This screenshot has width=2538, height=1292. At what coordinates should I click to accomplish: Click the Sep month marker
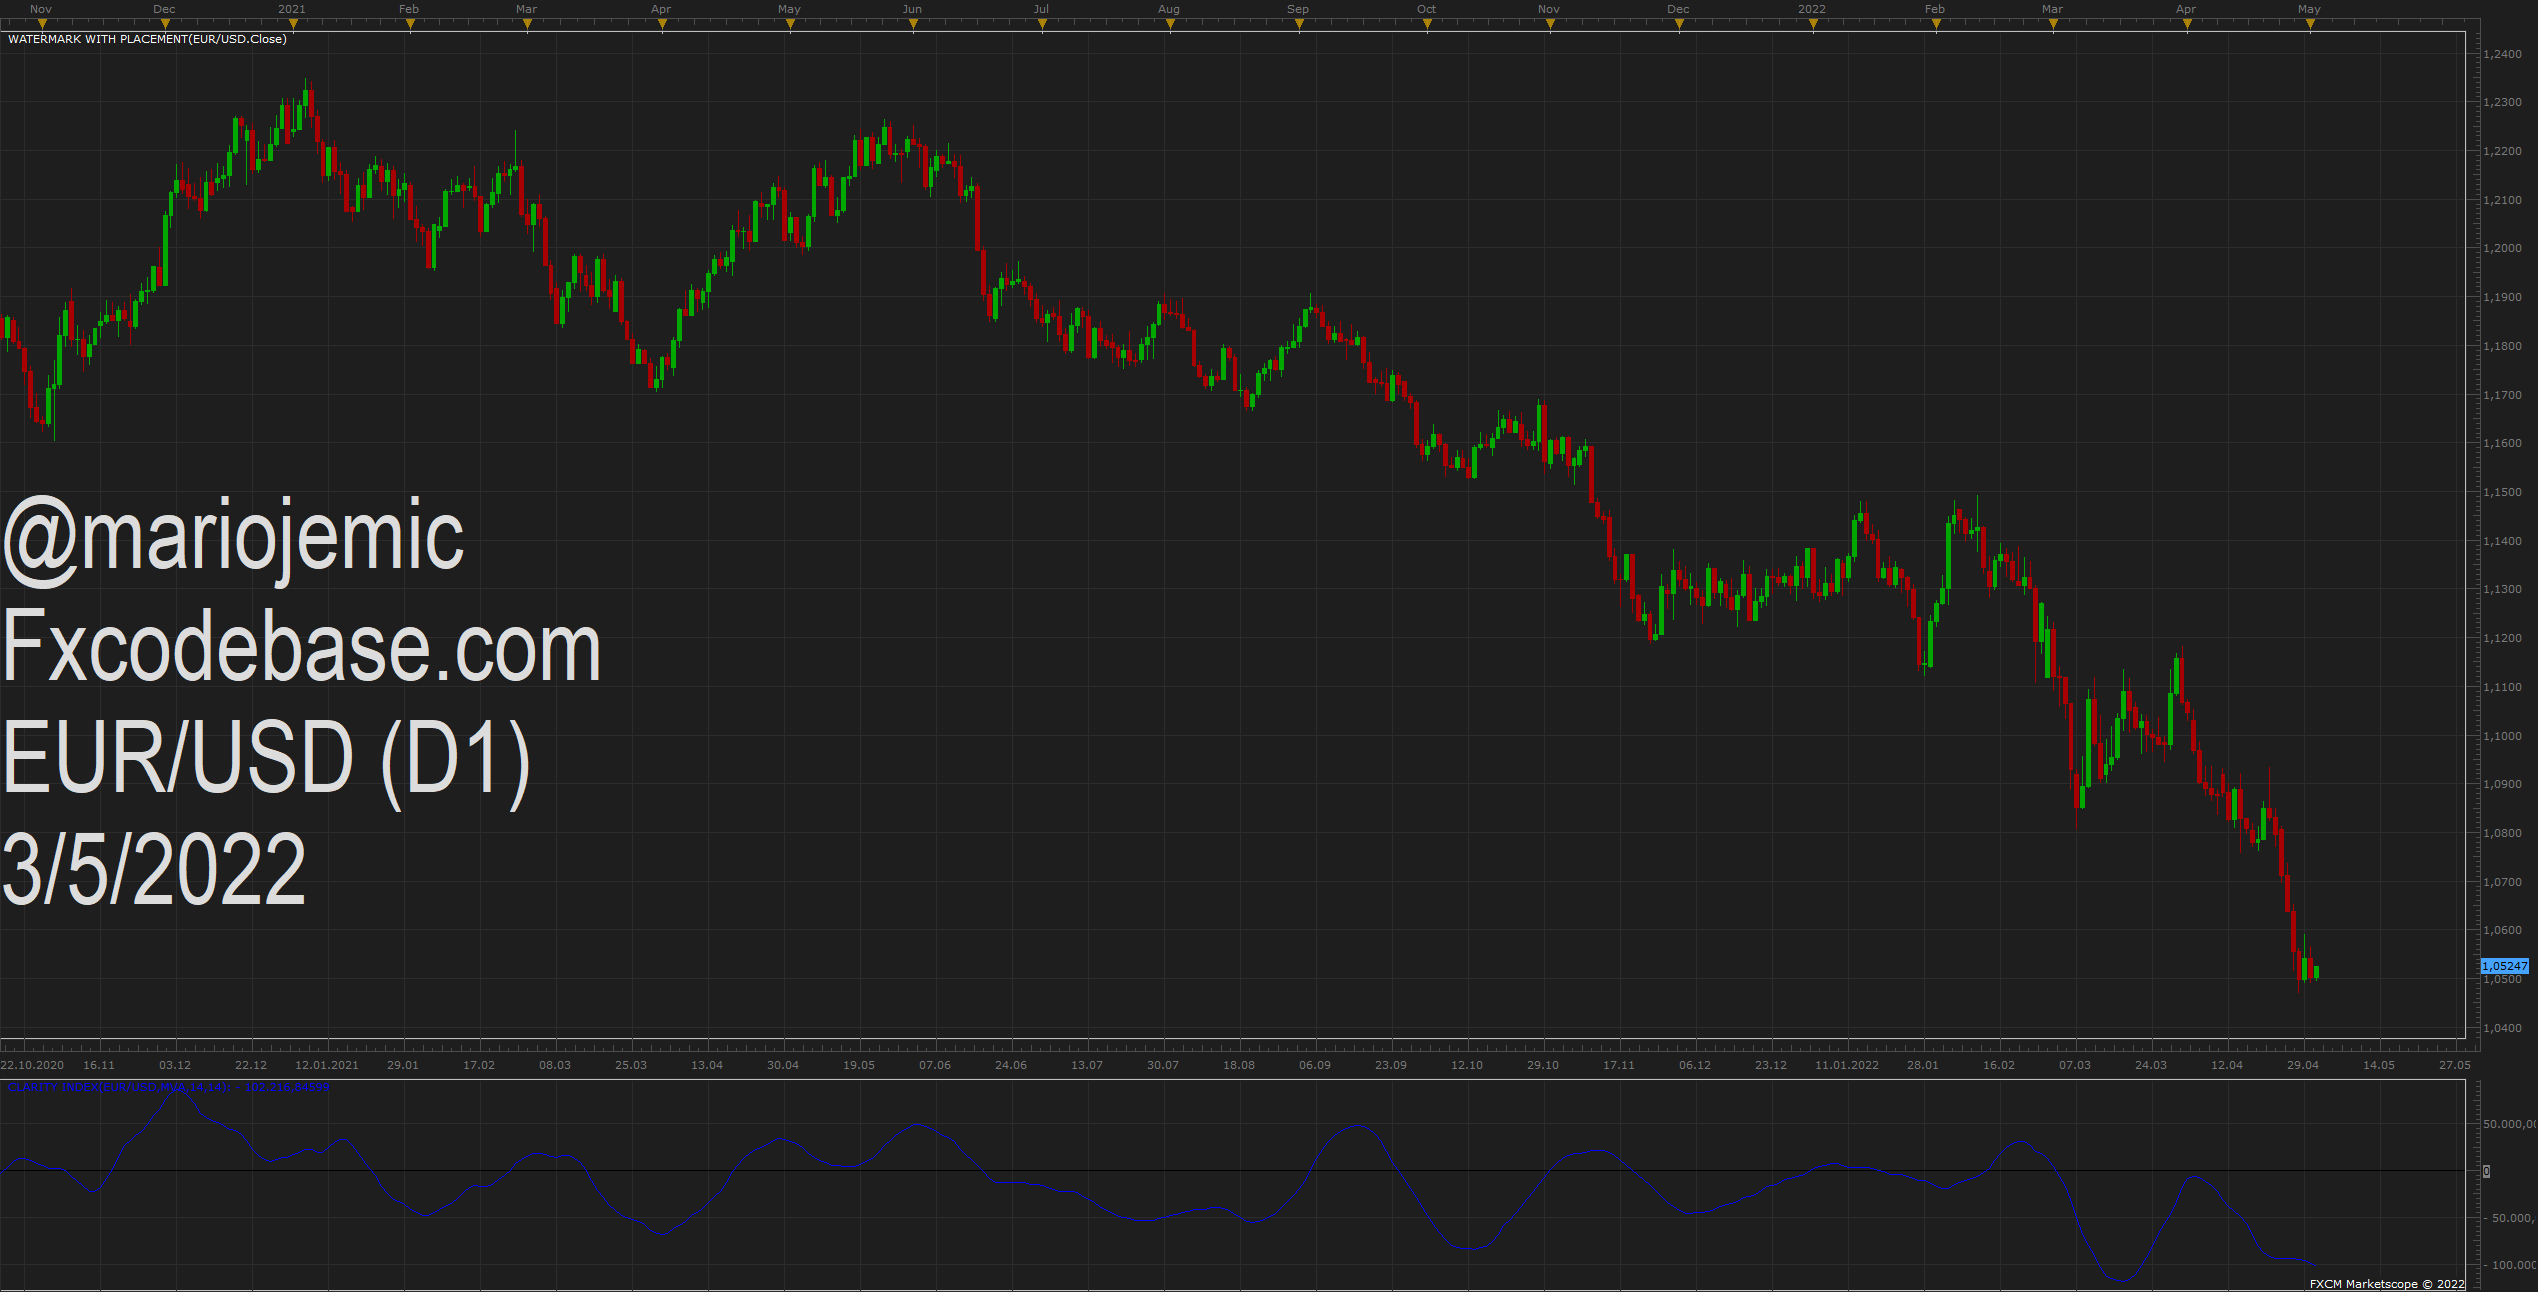click(x=1298, y=9)
